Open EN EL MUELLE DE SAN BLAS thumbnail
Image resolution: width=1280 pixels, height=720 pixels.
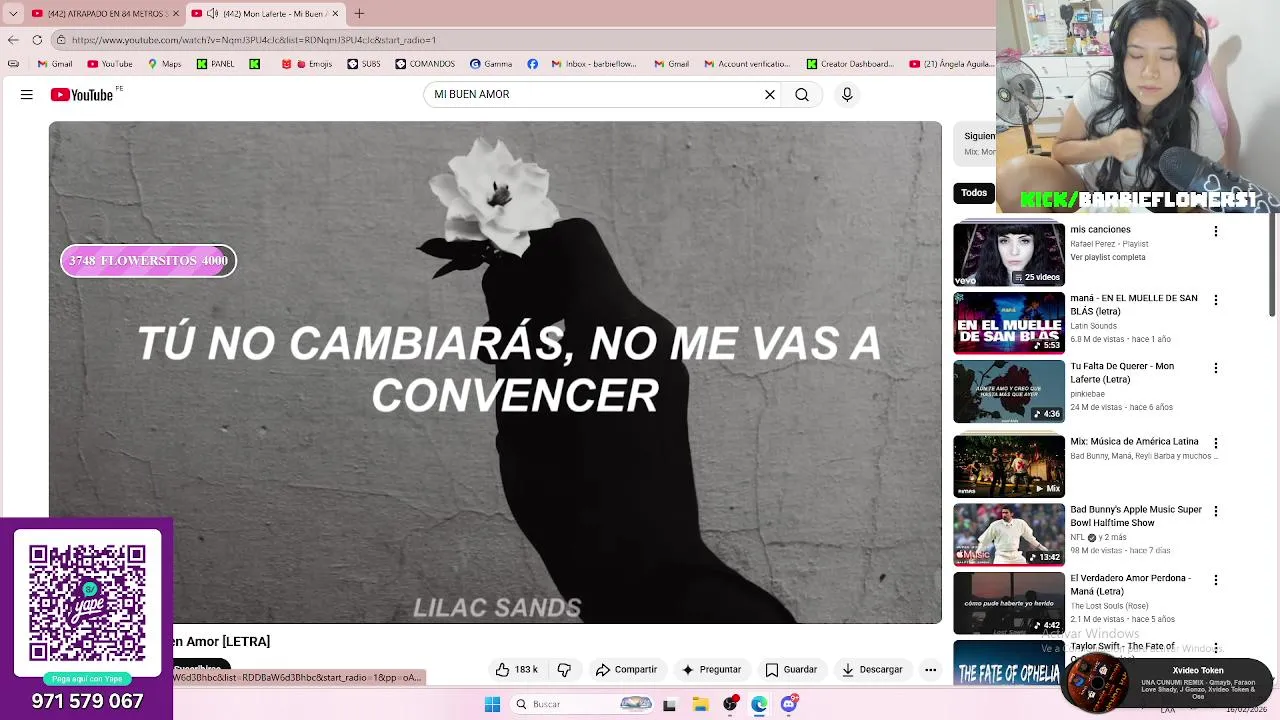1009,323
